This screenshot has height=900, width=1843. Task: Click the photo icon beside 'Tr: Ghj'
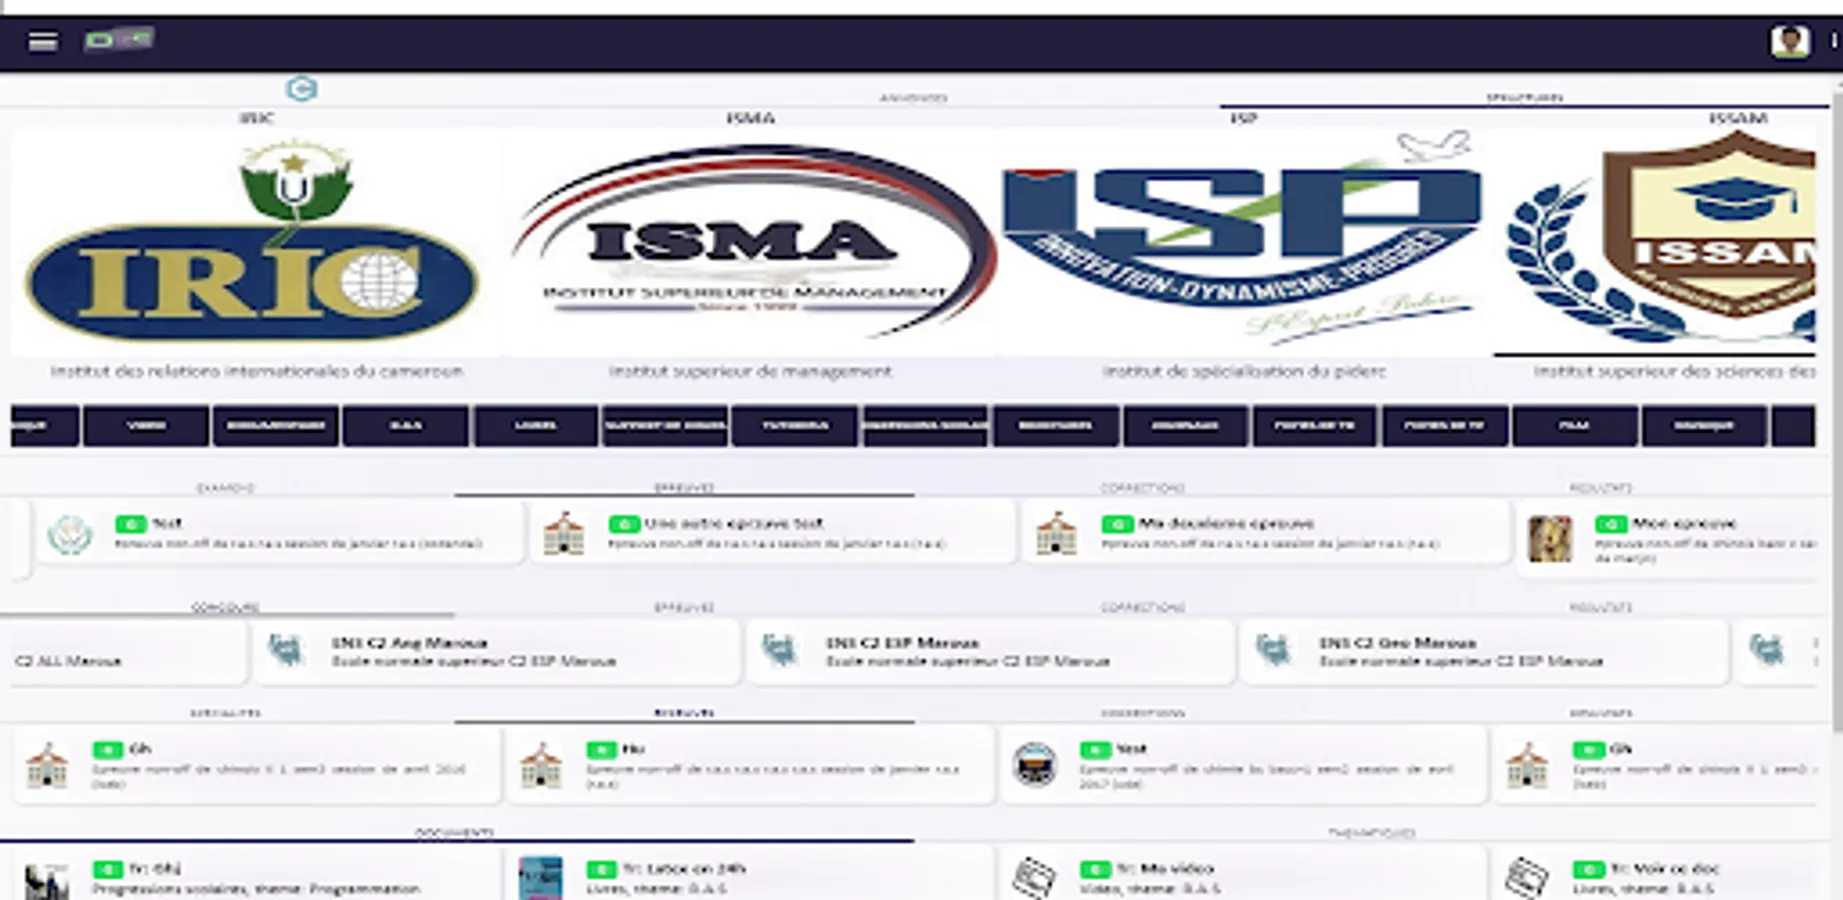click(47, 880)
